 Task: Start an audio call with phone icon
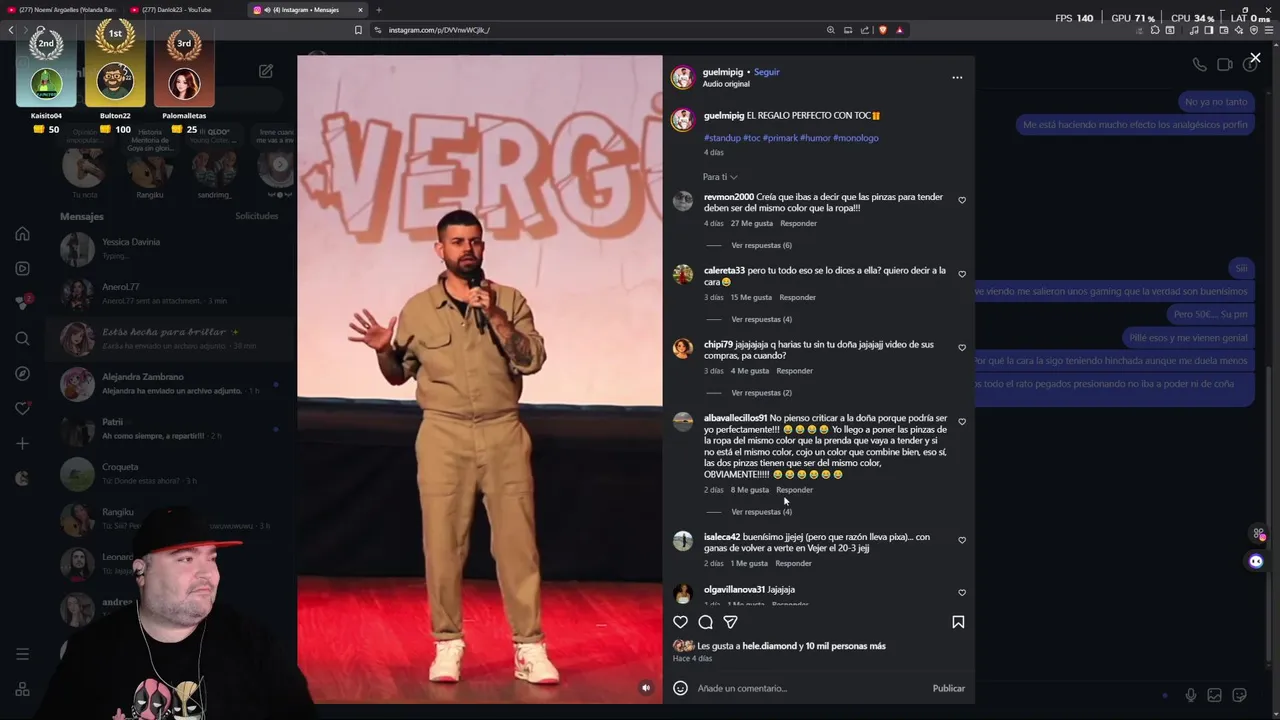[x=1199, y=65]
